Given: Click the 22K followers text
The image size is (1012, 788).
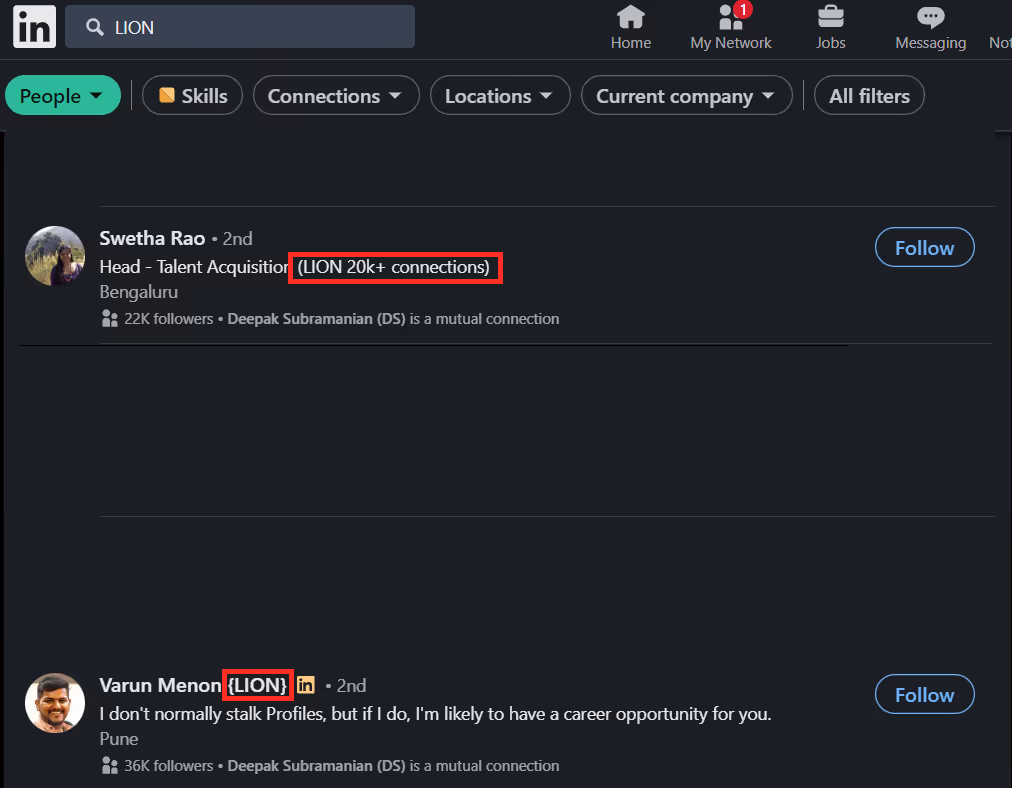Looking at the screenshot, I should pyautogui.click(x=168, y=319).
